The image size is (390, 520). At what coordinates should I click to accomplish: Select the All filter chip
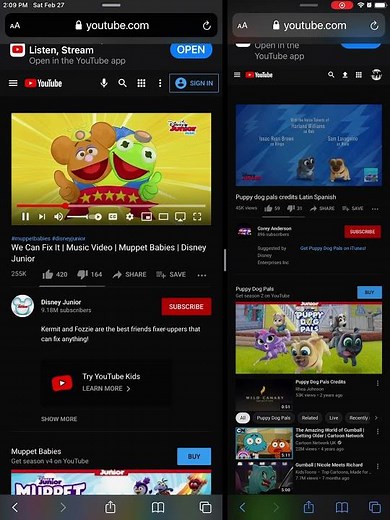243,418
